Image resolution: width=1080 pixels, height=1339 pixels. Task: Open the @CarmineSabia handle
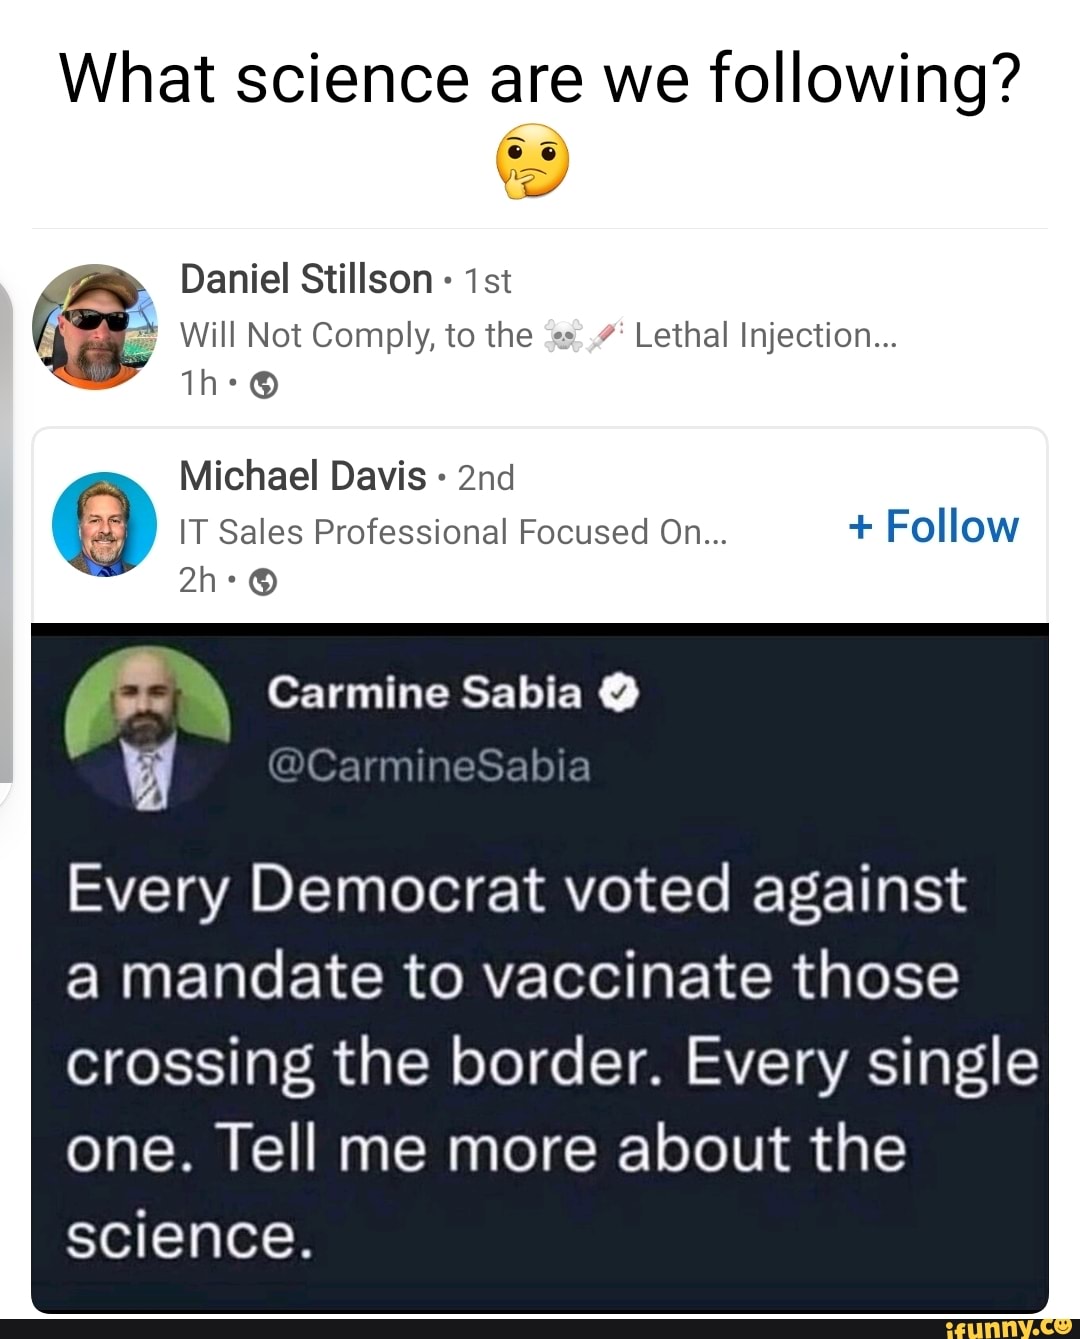pos(432,766)
